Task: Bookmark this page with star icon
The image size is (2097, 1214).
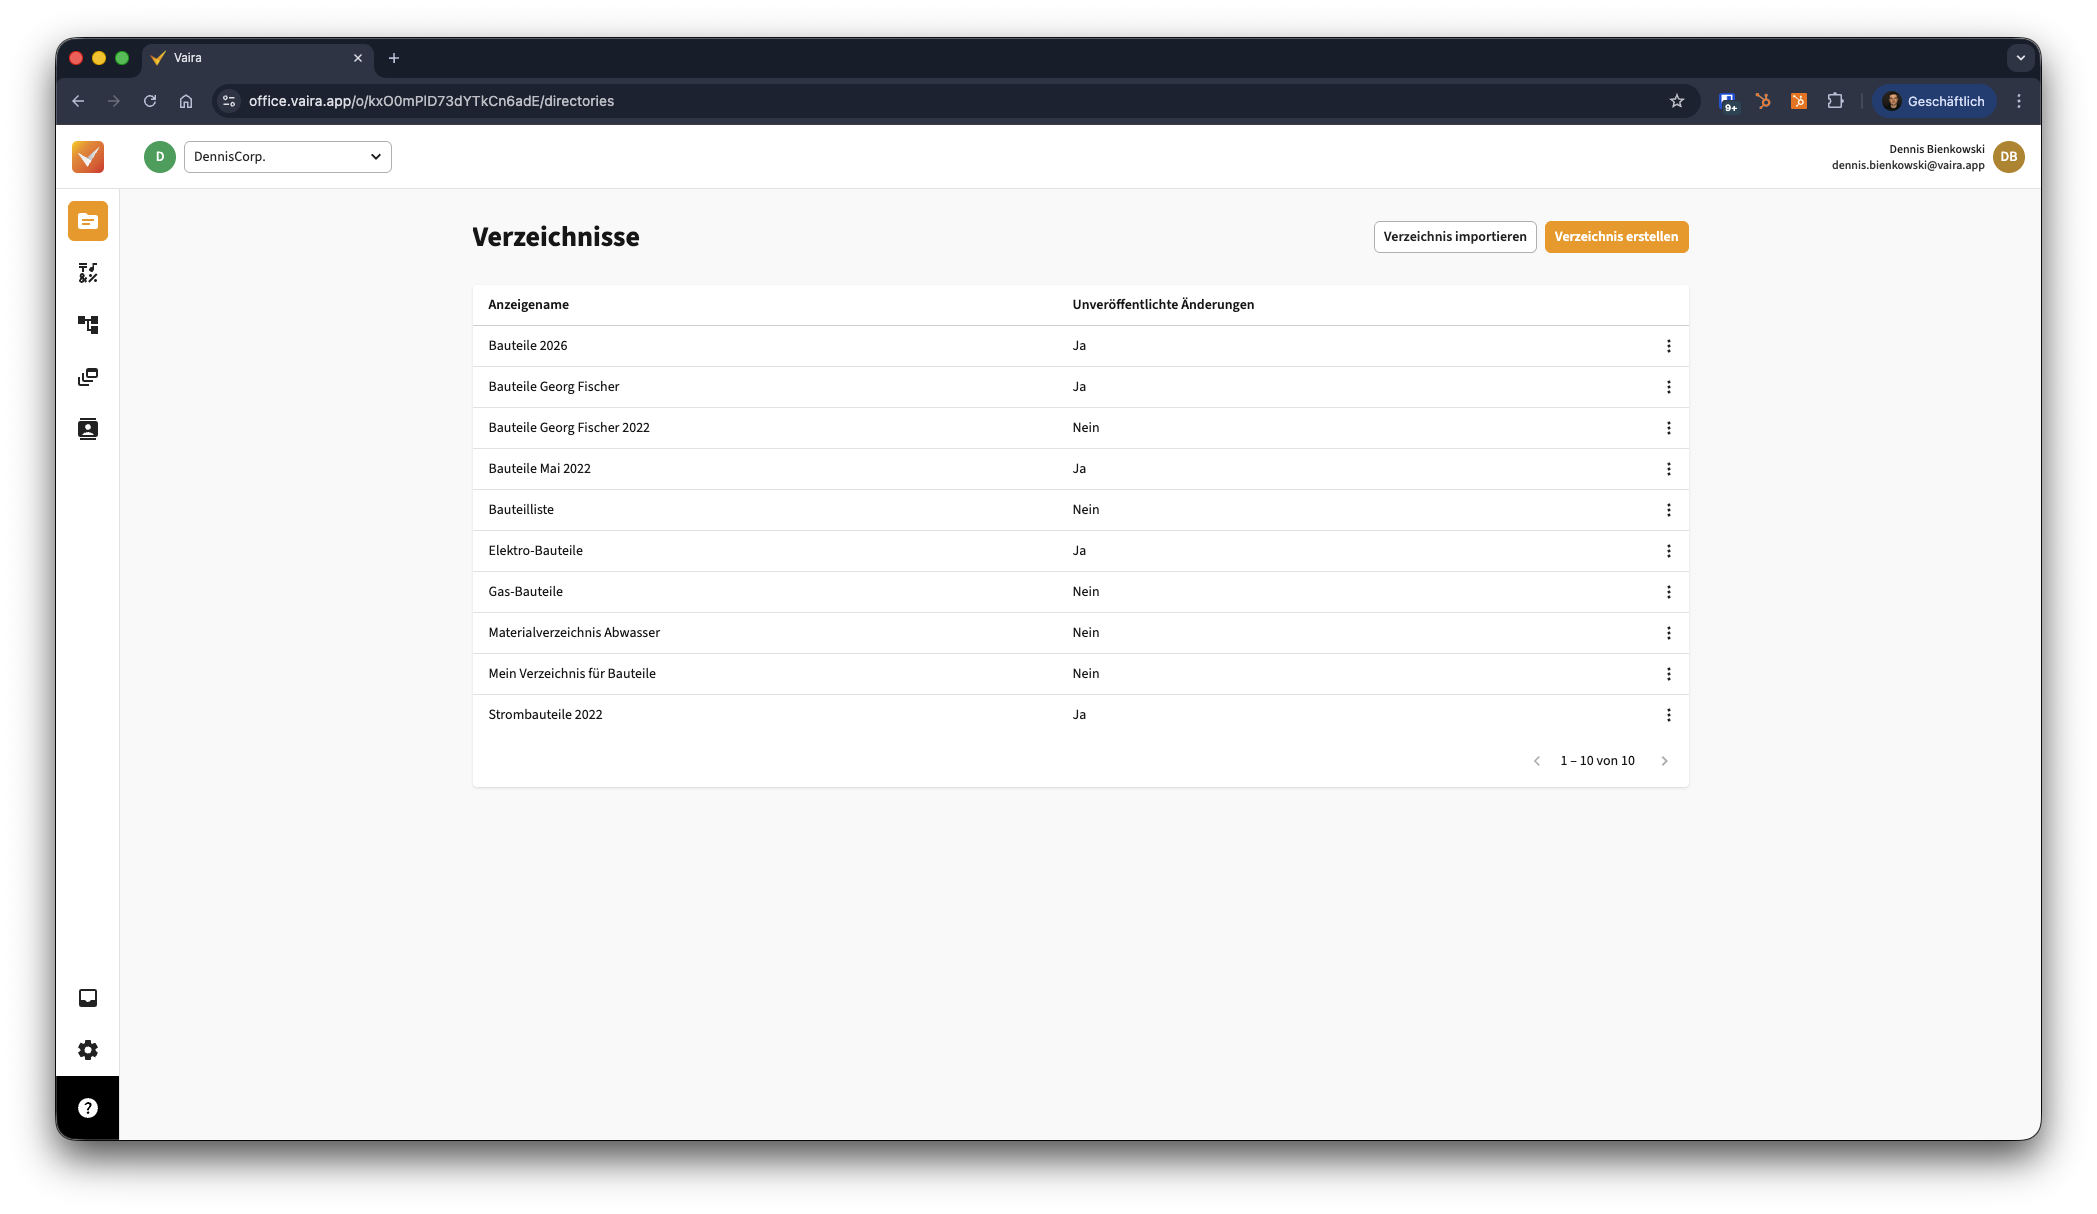Action: pyautogui.click(x=1677, y=101)
